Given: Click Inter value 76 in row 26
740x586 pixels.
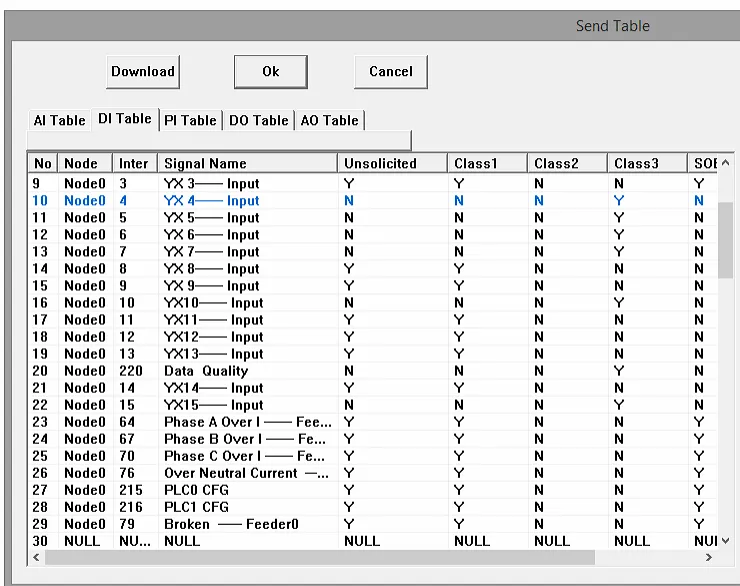Looking at the screenshot, I should (x=127, y=473).
